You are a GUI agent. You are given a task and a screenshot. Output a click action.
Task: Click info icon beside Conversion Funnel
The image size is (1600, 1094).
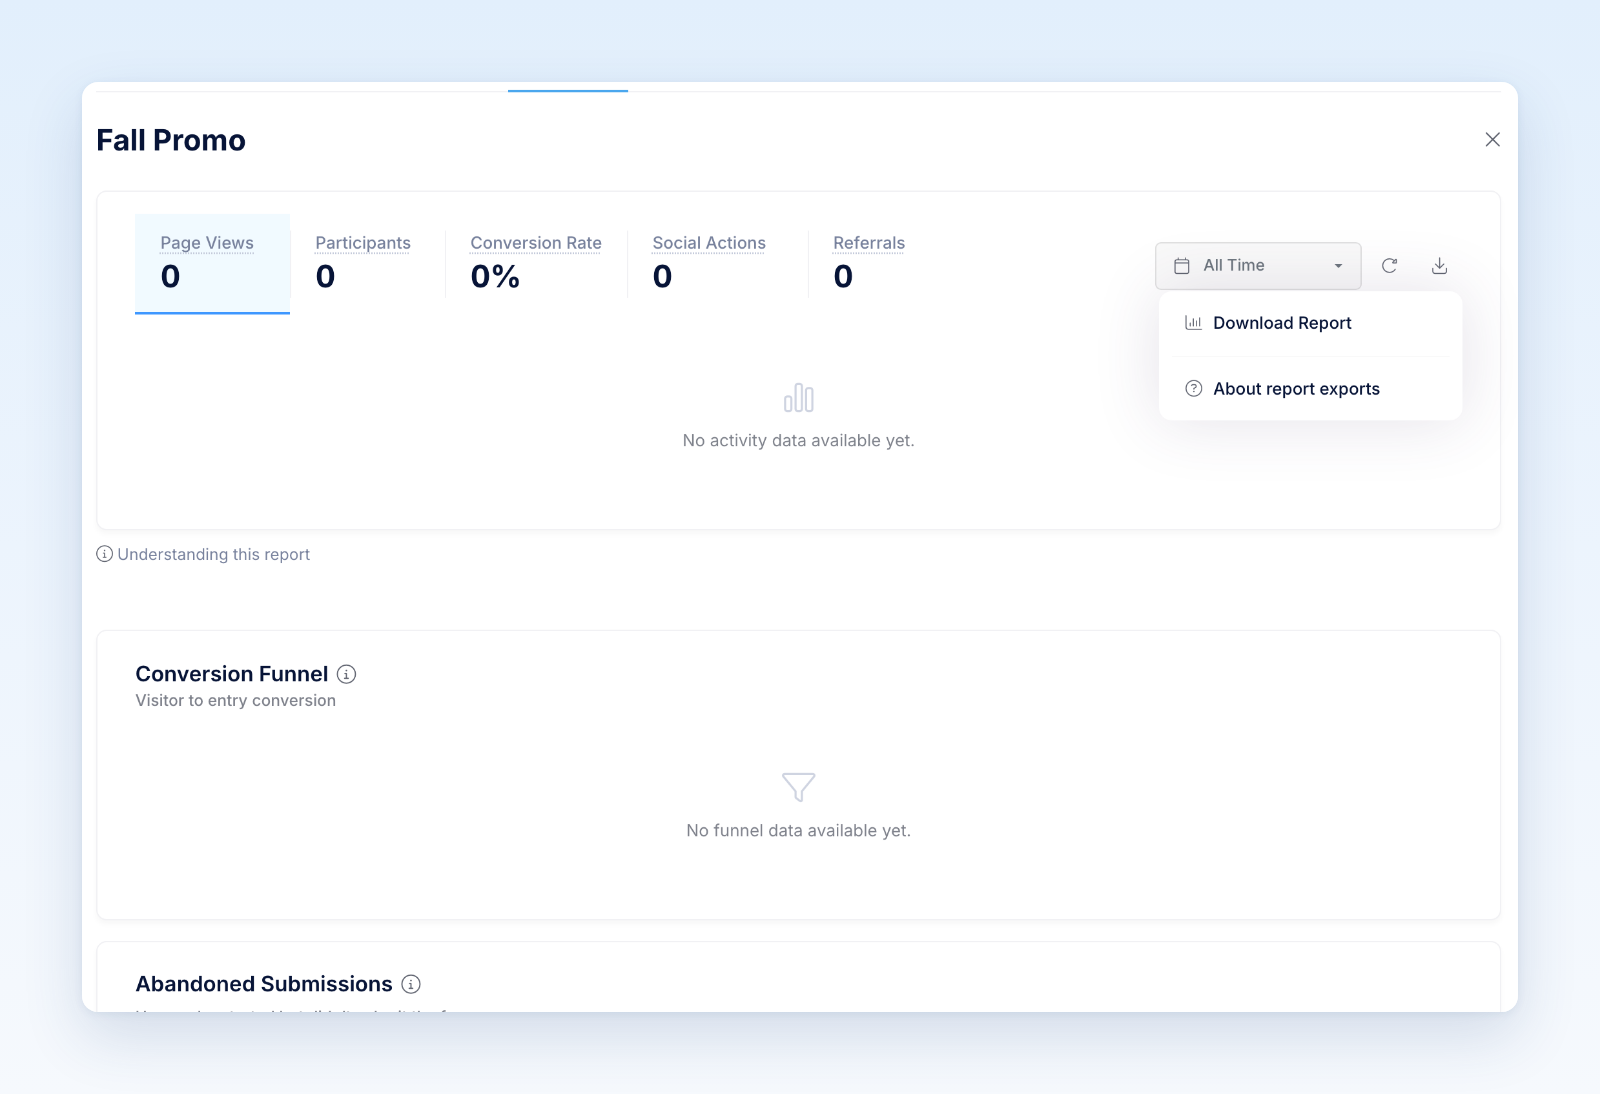[x=346, y=674]
